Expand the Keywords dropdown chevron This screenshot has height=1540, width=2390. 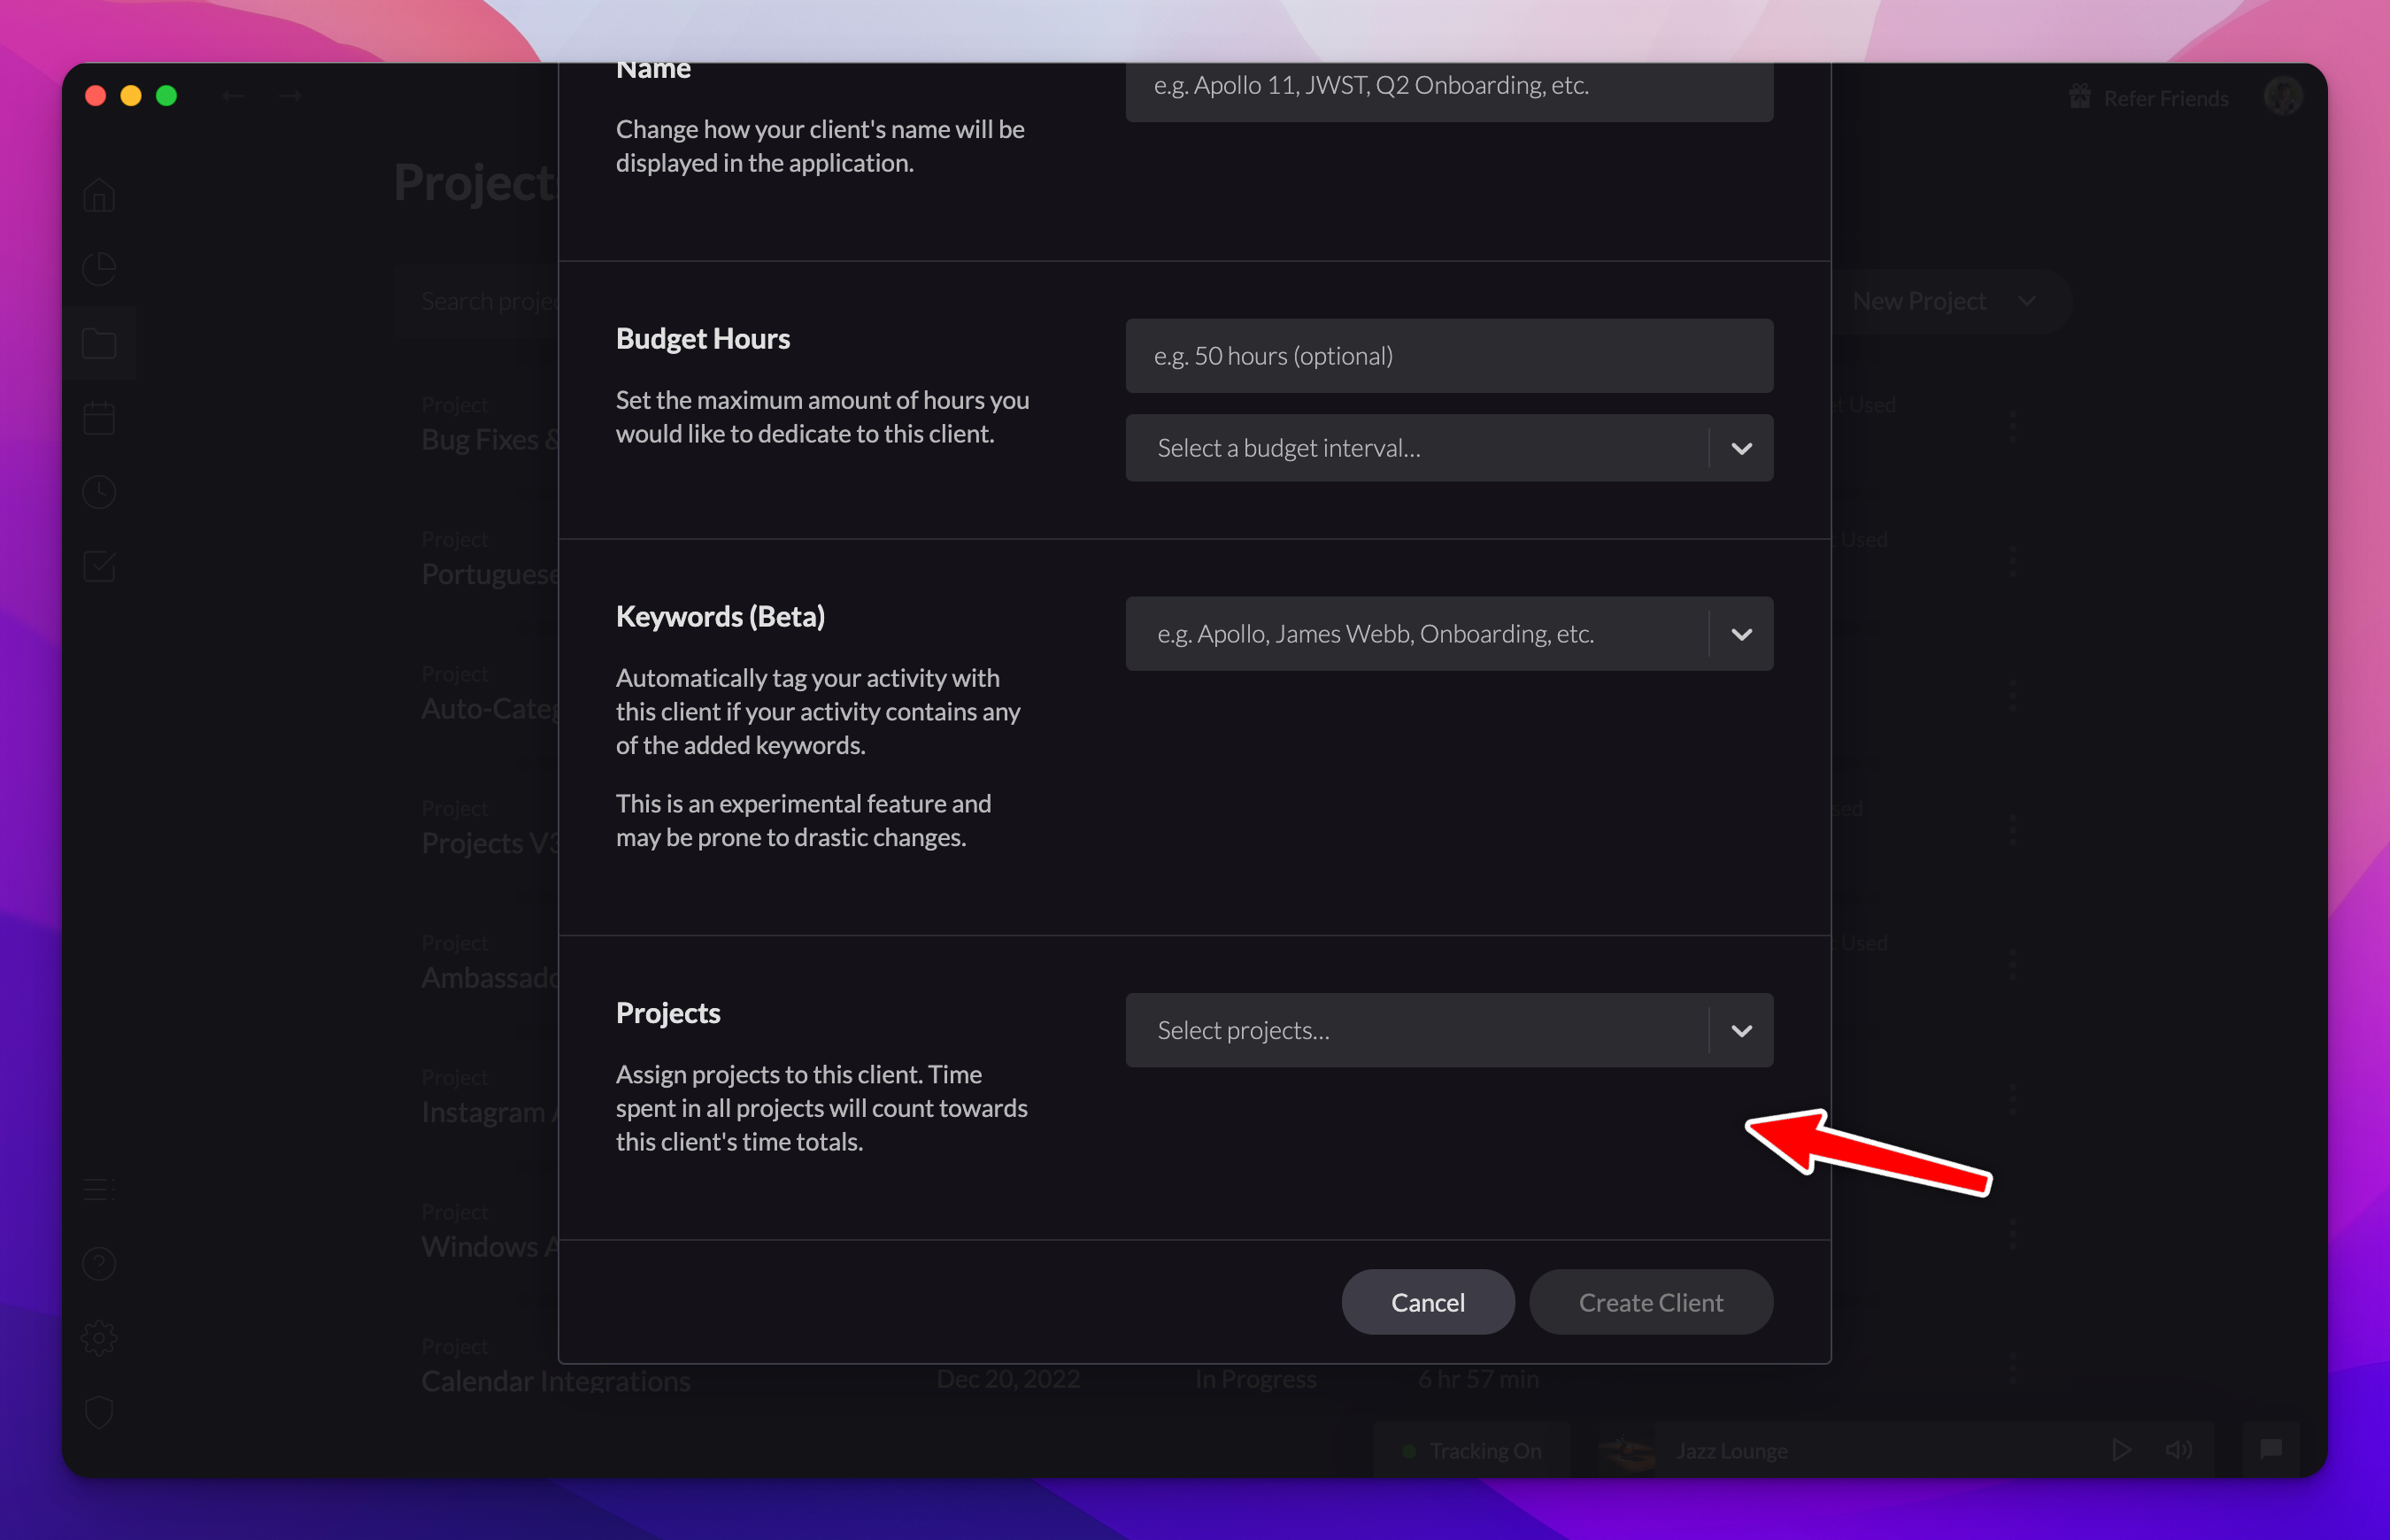click(x=1741, y=634)
